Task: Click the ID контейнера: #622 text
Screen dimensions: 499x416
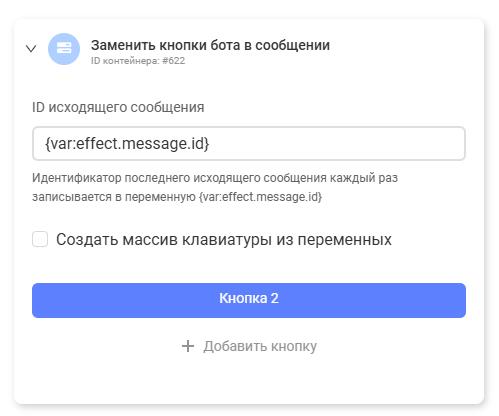Action: 138,61
